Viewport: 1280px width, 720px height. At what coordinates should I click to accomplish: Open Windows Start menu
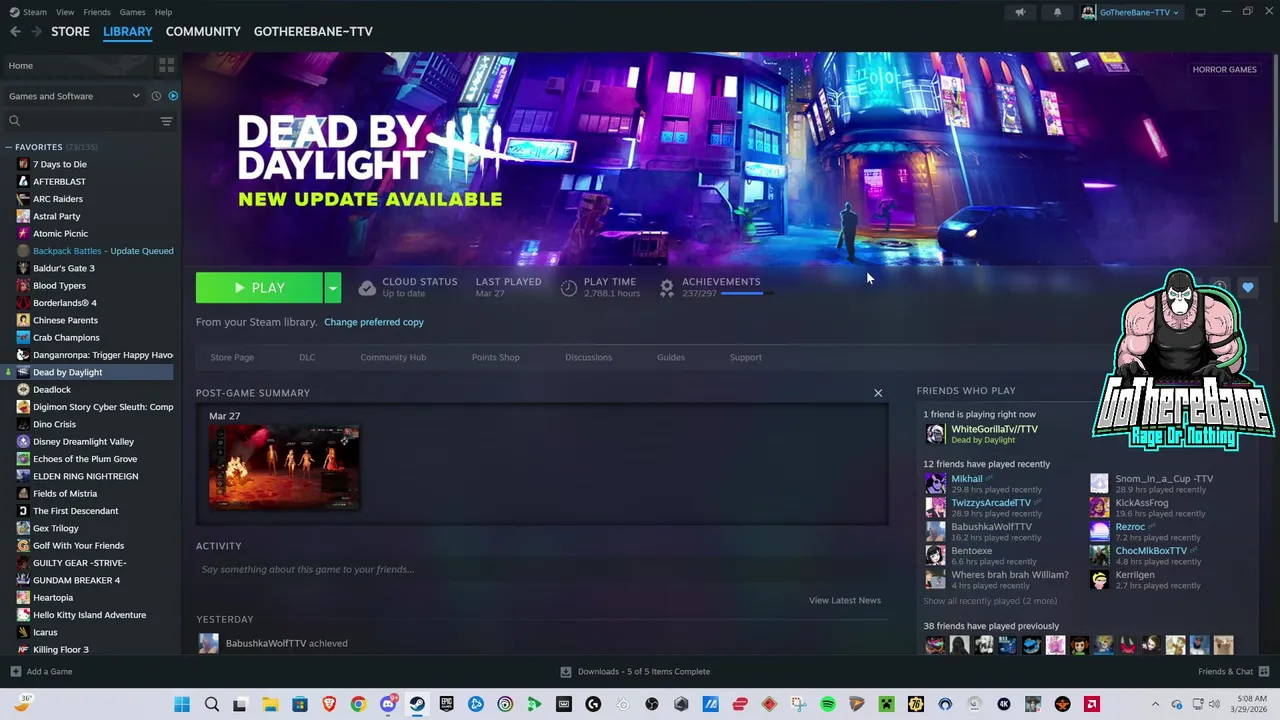182,704
